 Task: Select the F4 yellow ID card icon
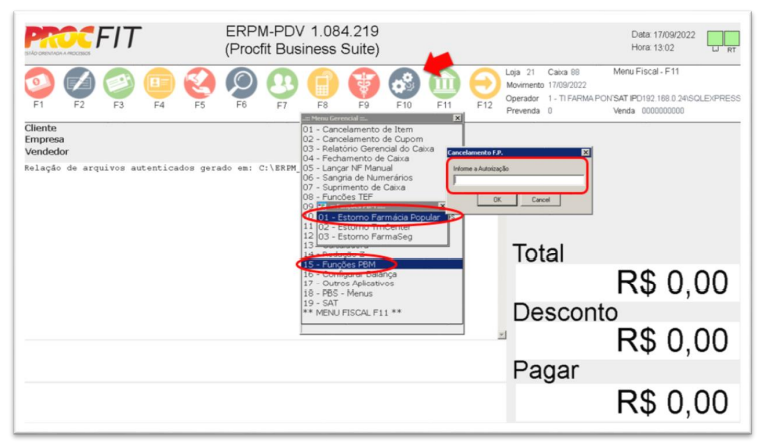pos(160,83)
